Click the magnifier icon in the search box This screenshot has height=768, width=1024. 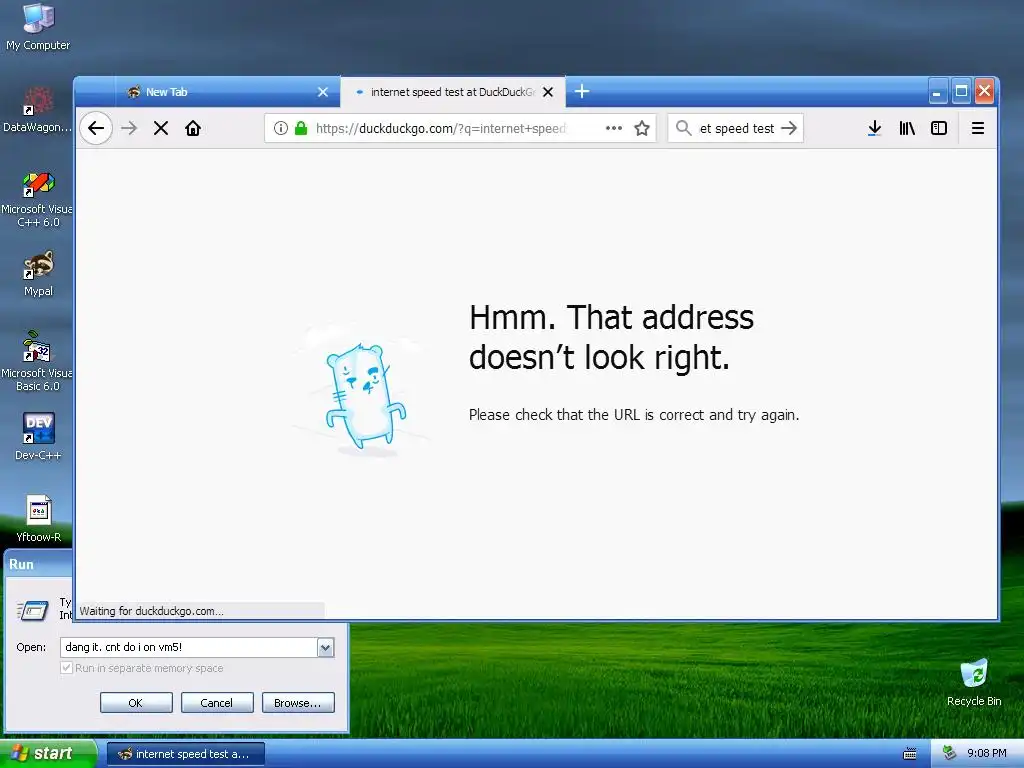(x=683, y=128)
